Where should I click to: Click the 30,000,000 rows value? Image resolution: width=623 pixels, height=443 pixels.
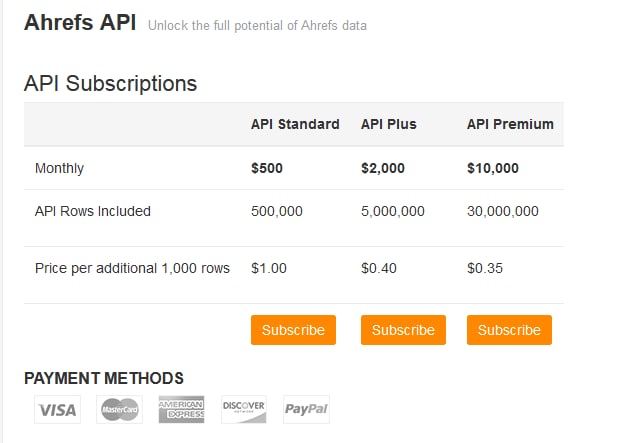click(x=503, y=211)
